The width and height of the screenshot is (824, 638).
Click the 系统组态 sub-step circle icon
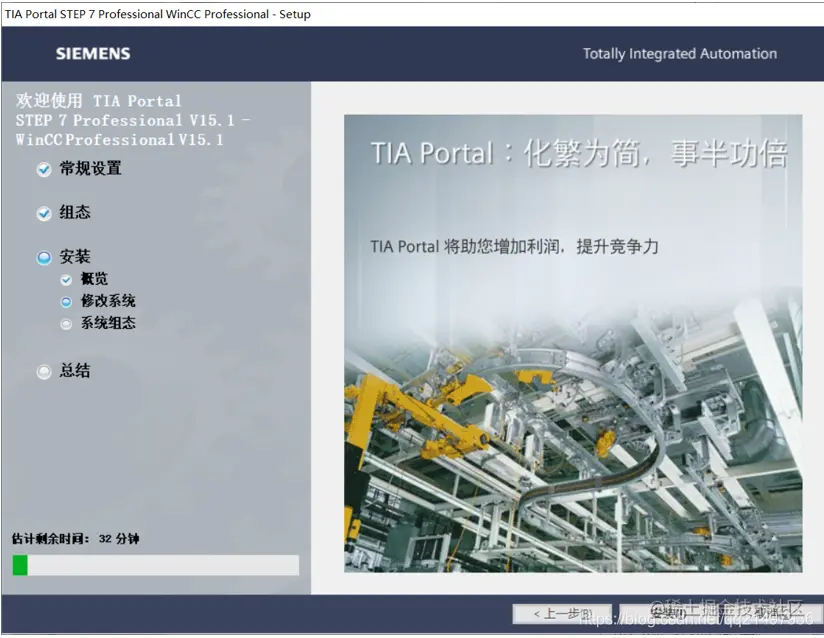[66, 324]
